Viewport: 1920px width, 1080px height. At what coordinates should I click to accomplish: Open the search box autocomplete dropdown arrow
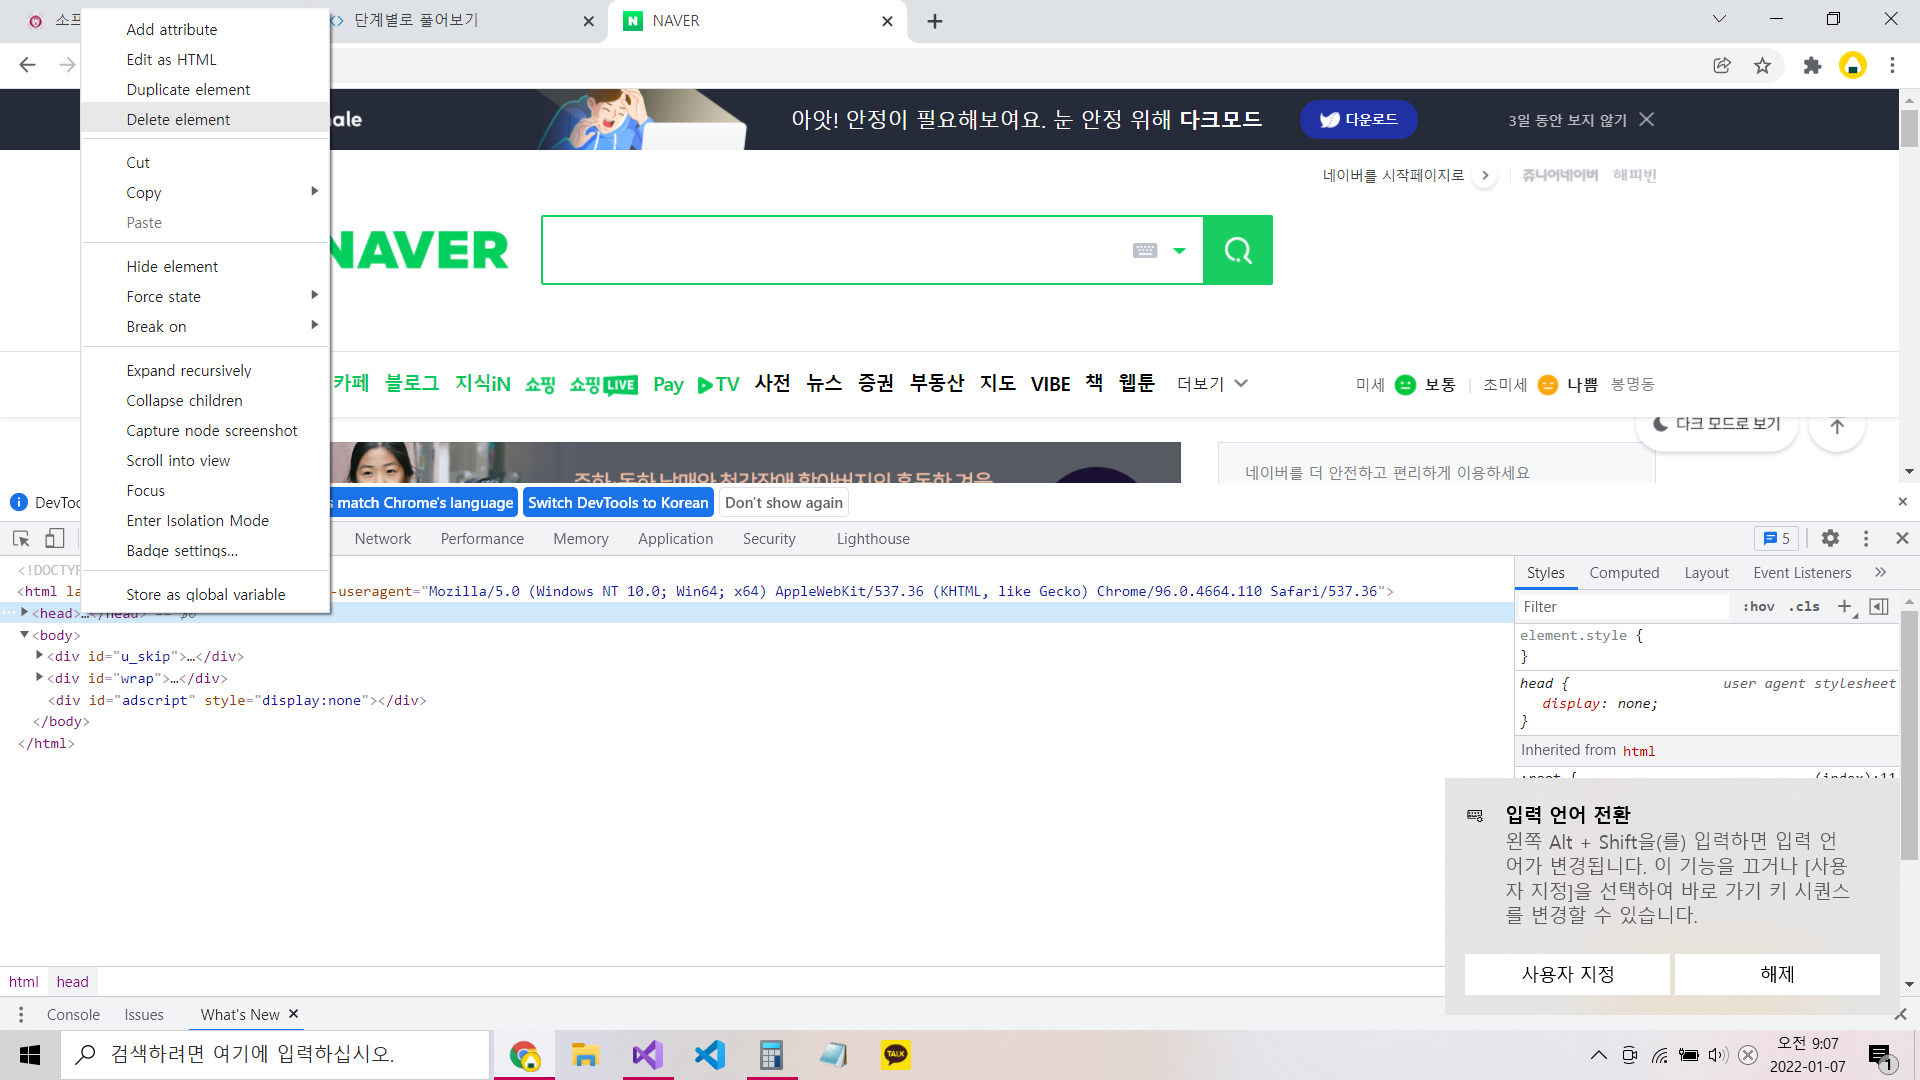click(x=1180, y=250)
